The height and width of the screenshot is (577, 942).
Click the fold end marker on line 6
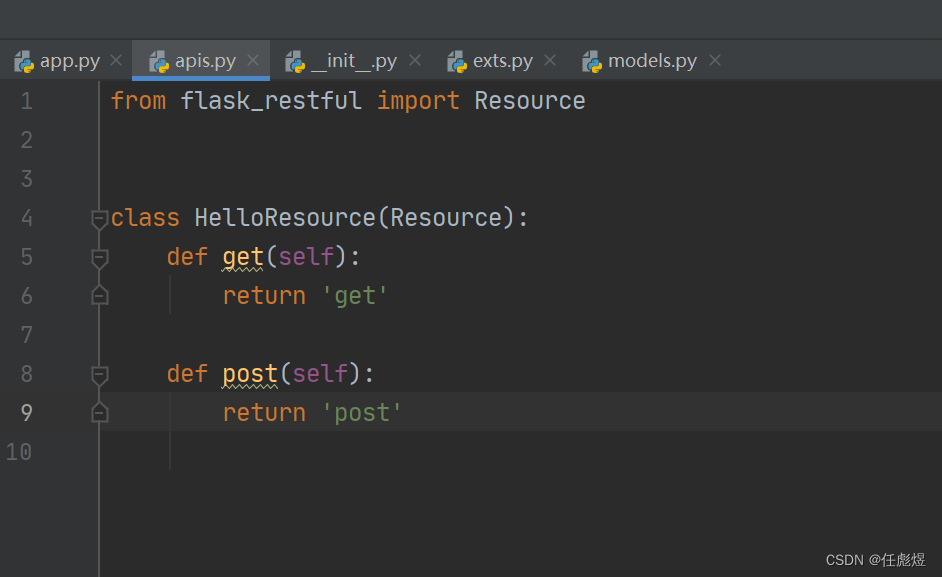click(99, 295)
